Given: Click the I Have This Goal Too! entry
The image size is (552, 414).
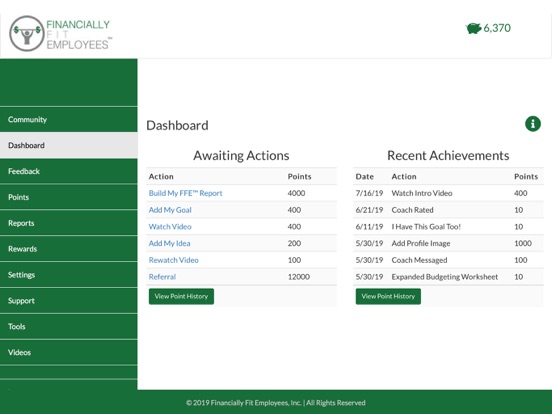Looking at the screenshot, I should (426, 227).
